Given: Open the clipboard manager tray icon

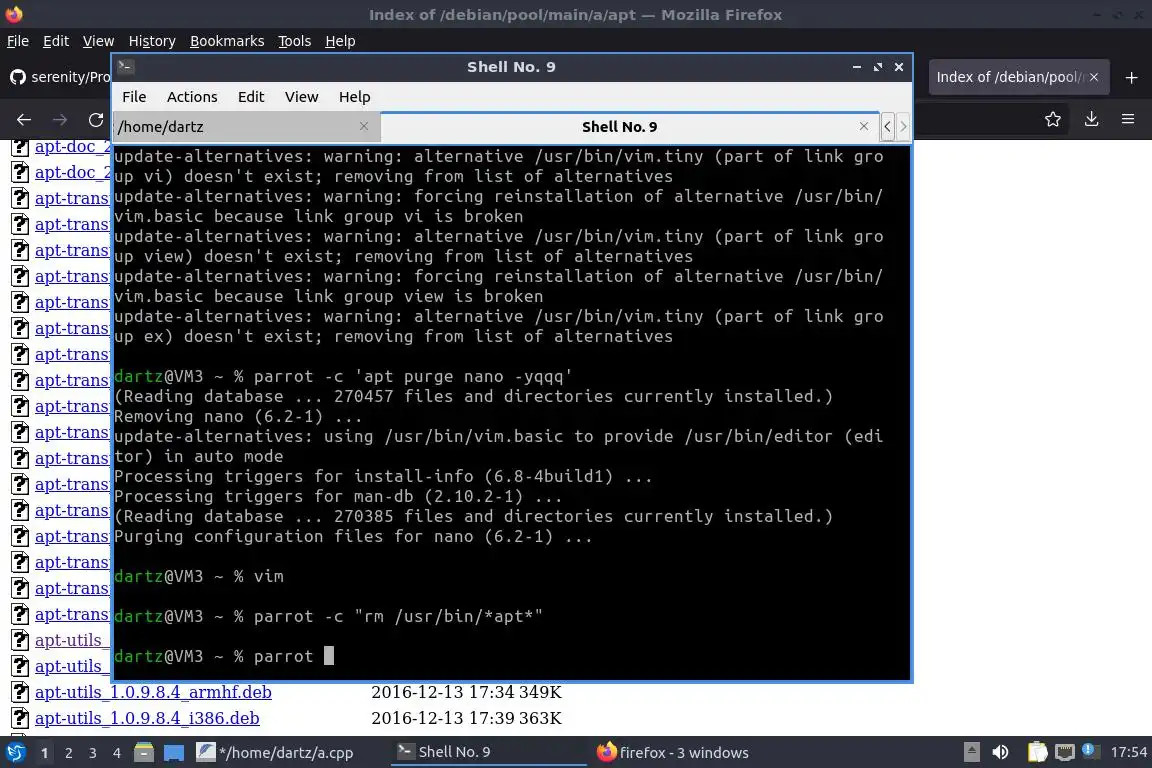Looking at the screenshot, I should point(1037,753).
